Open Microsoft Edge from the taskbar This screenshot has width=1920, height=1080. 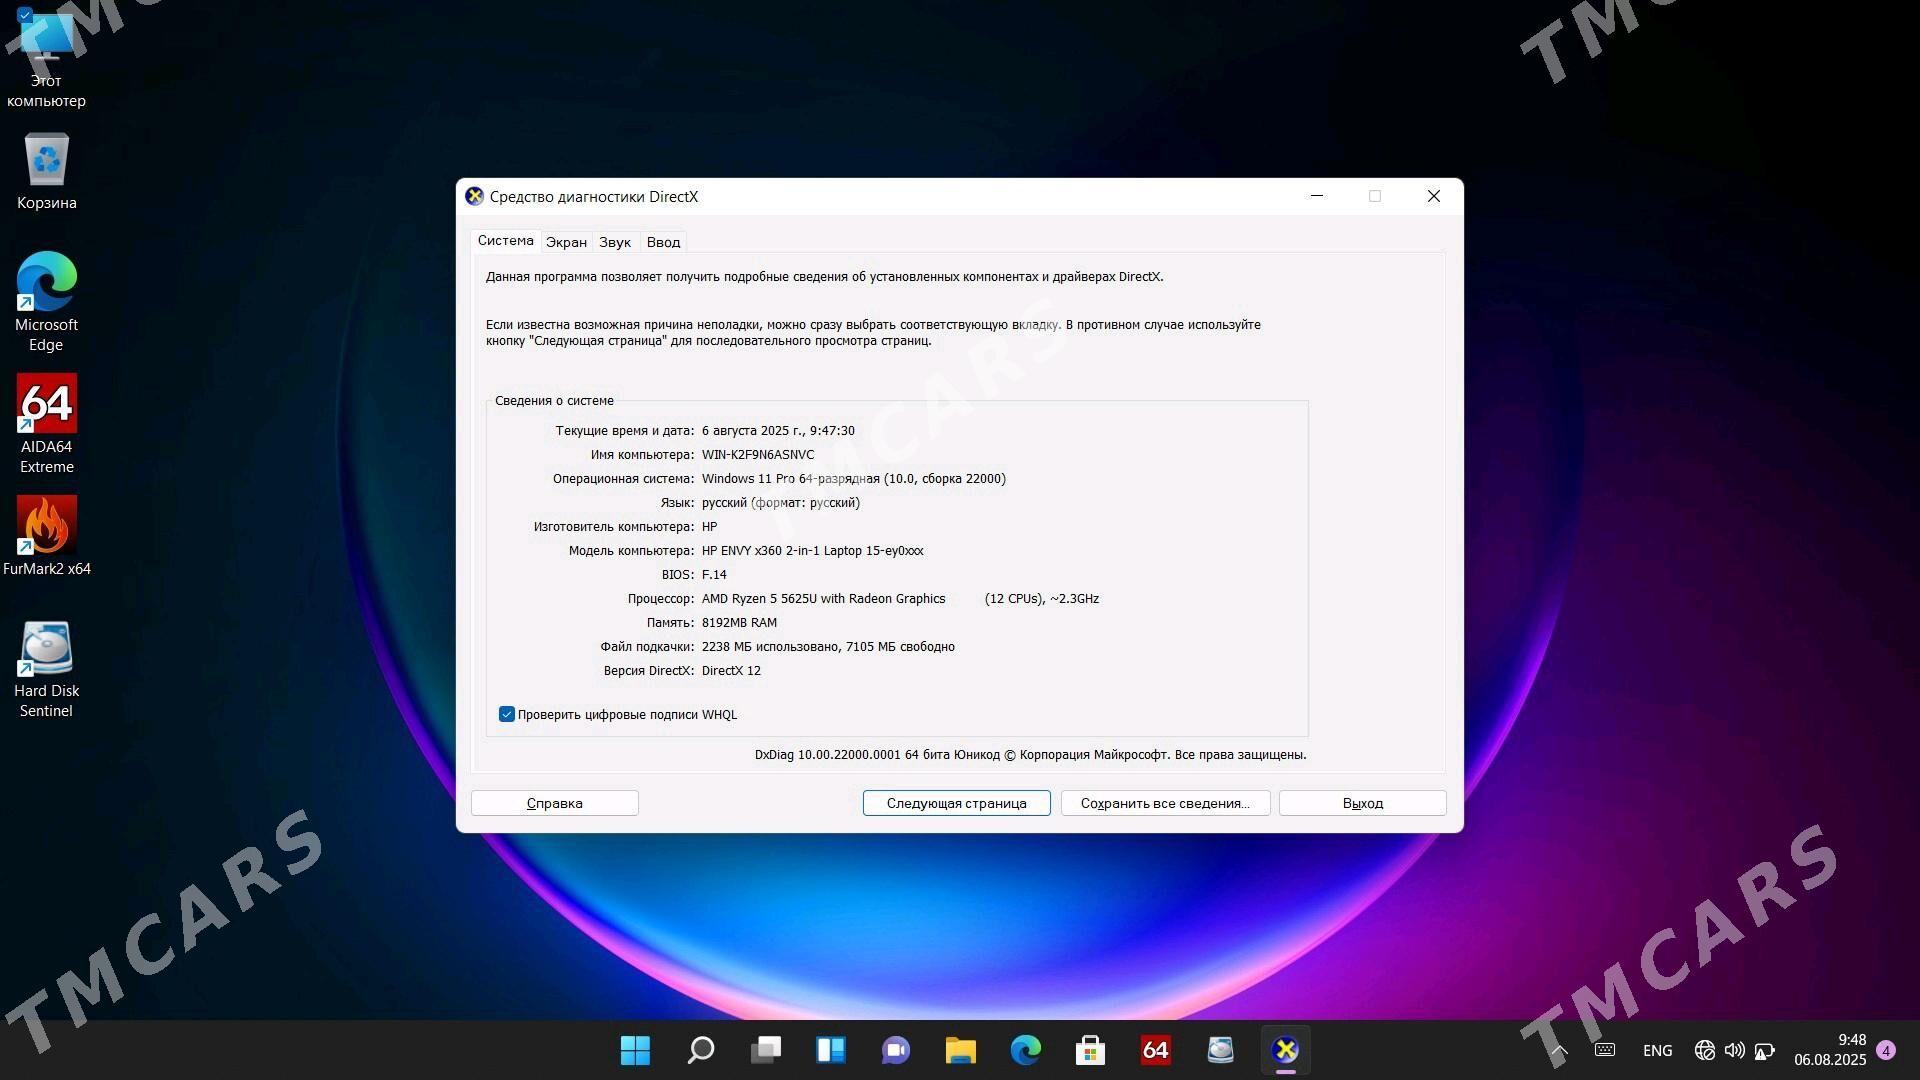1026,1050
